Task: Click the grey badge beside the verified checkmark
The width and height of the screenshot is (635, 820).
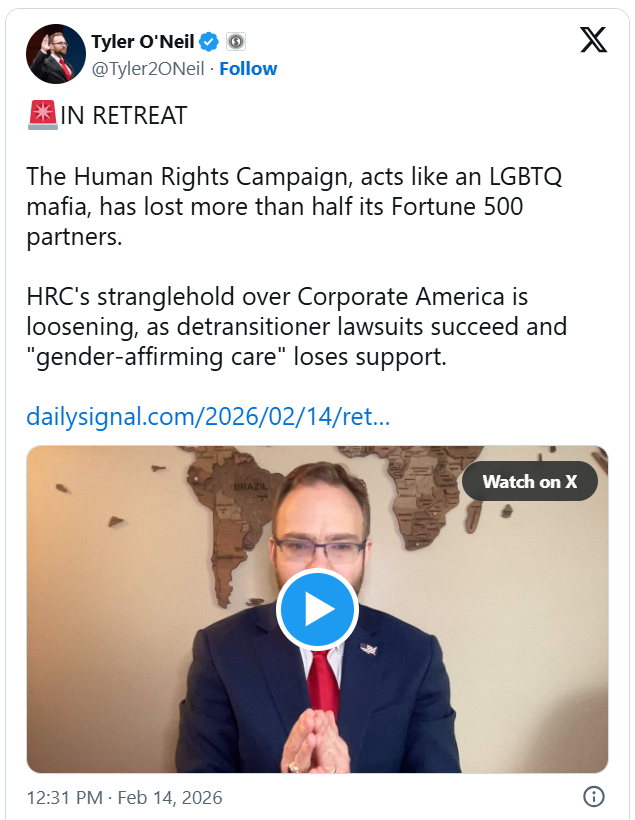Action: point(236,42)
